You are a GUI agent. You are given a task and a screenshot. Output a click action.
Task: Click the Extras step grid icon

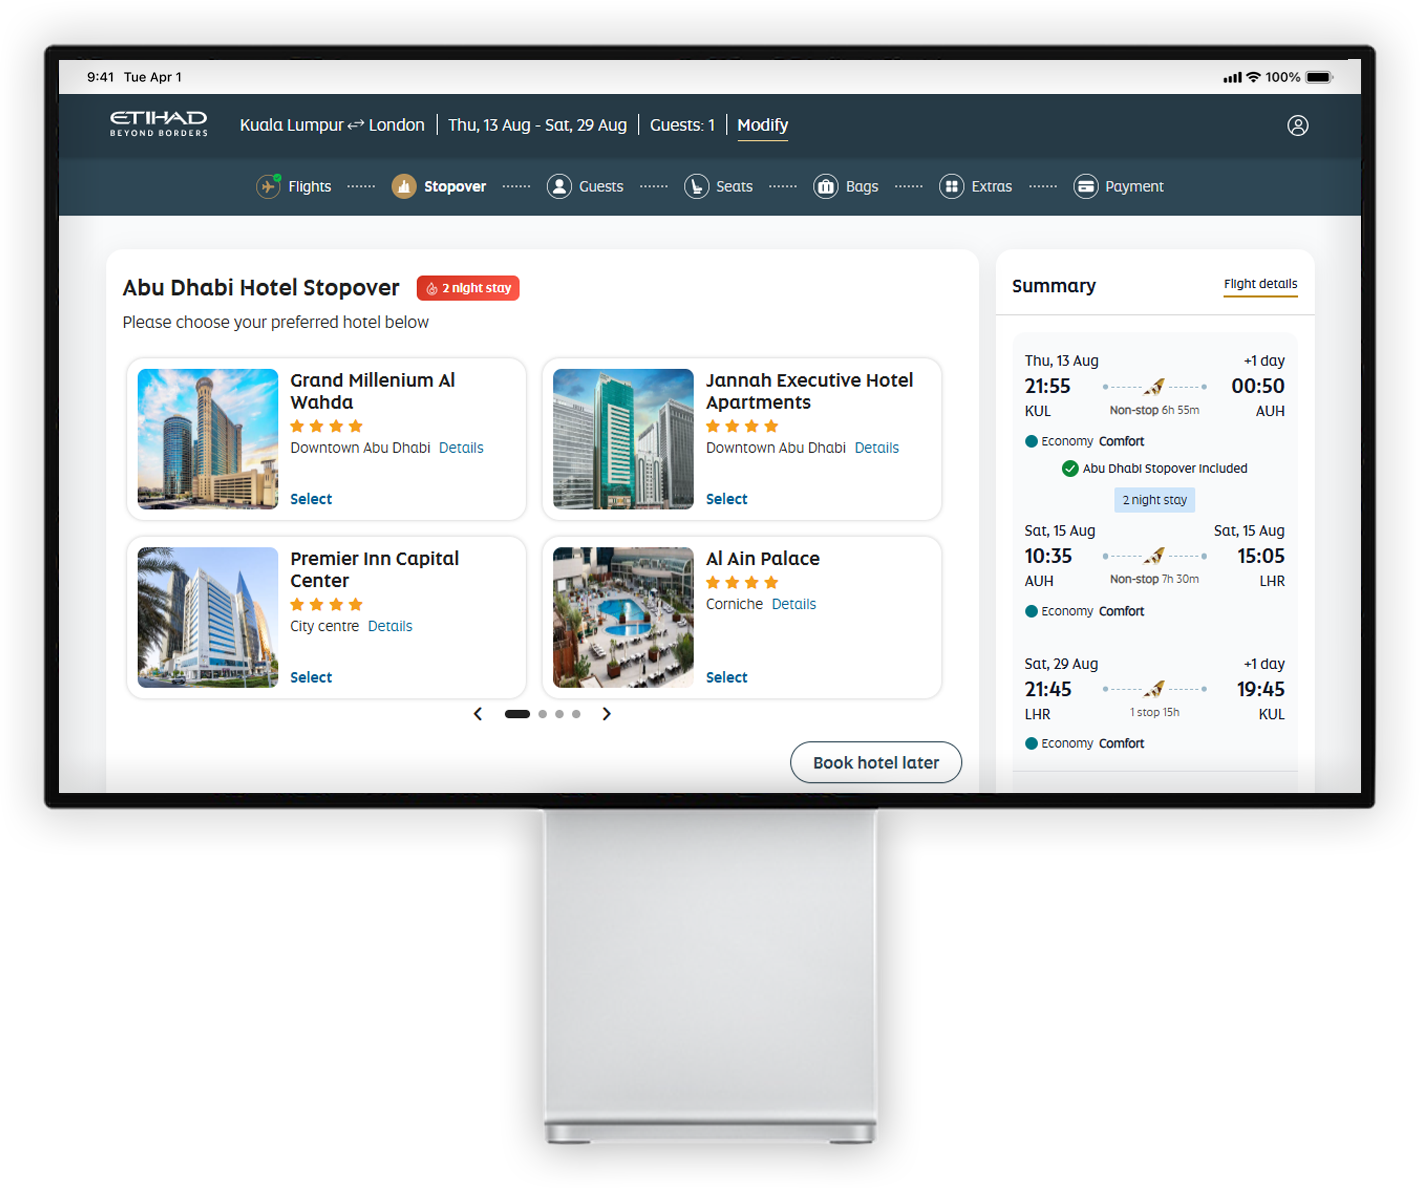tap(951, 186)
